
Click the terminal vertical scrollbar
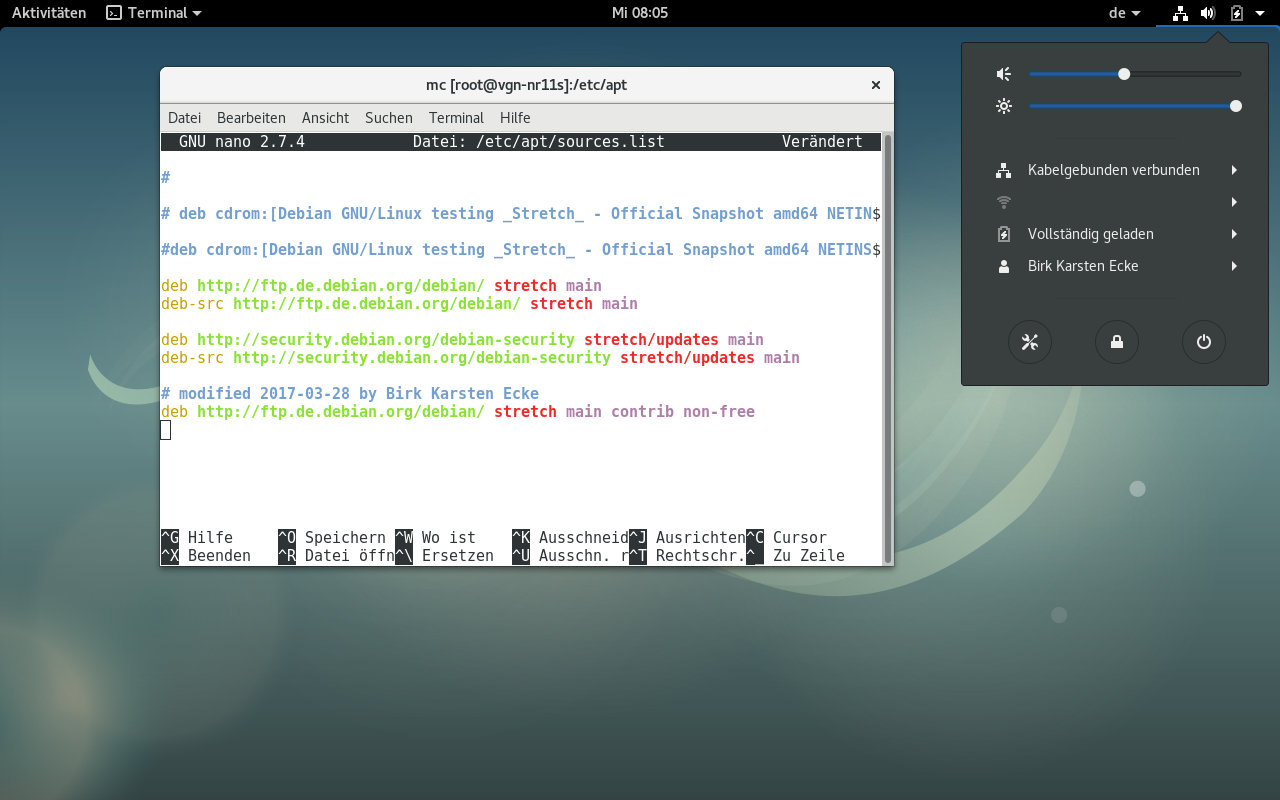tap(887, 348)
